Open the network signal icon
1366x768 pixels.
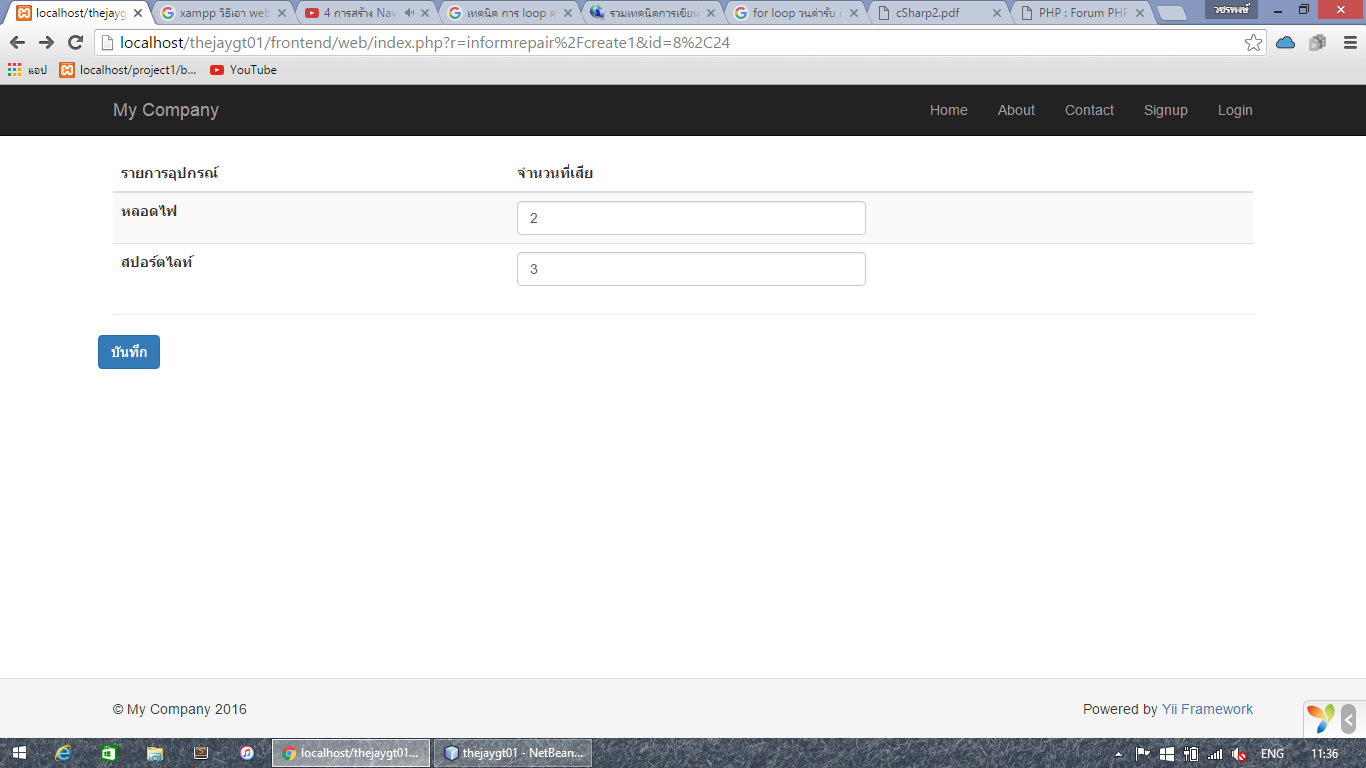point(1215,754)
